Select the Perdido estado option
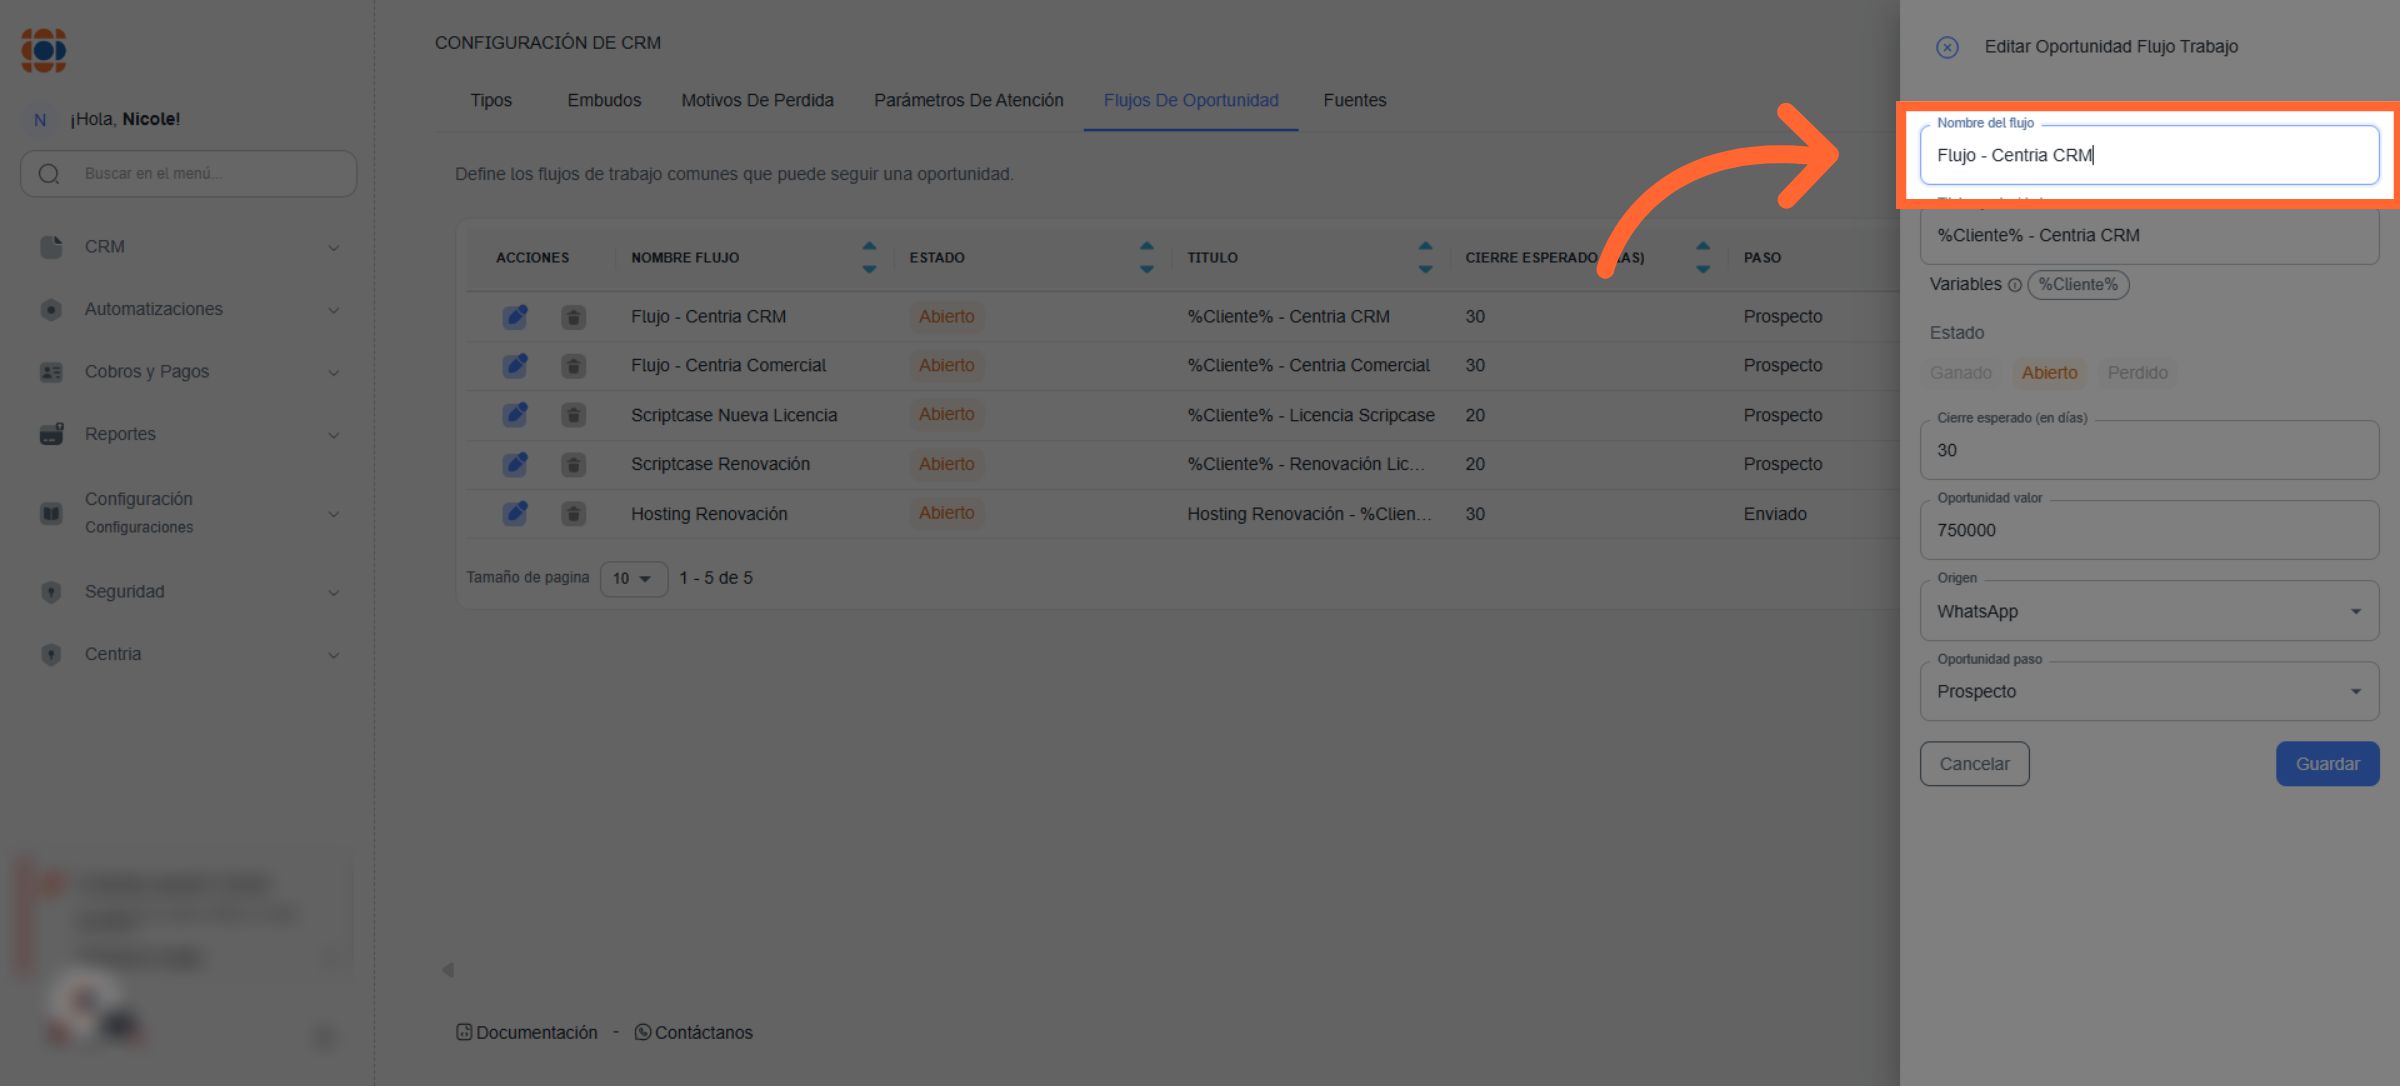The image size is (2400, 1086). (x=2137, y=373)
